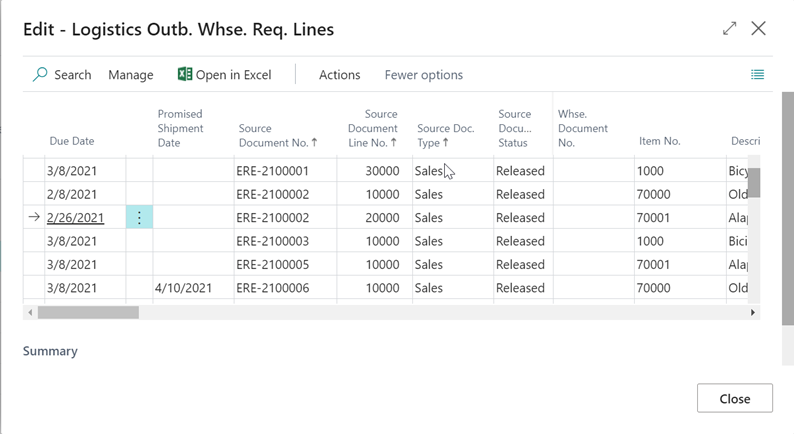Image resolution: width=794 pixels, height=434 pixels.
Task: Click the Search magnifier icon
Action: (x=40, y=75)
